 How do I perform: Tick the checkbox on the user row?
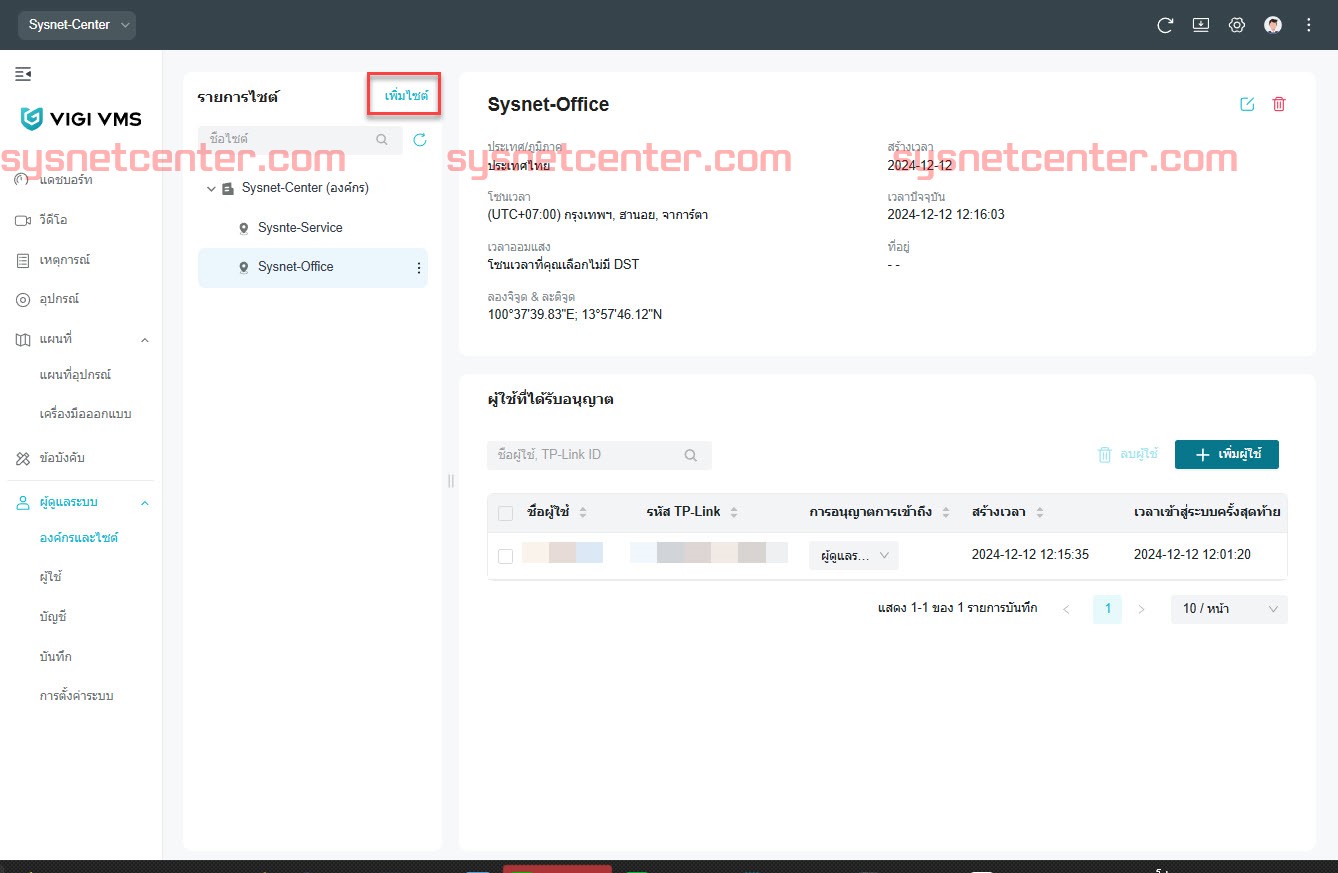coord(505,556)
